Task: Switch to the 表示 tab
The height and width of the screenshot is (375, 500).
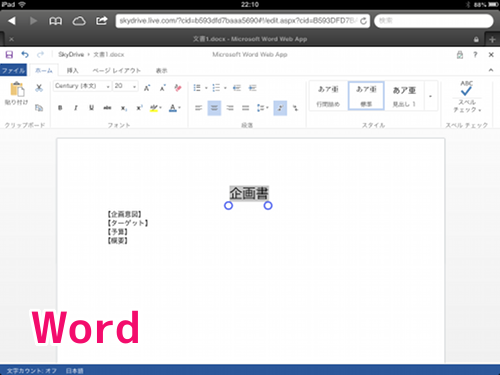Action: 161,70
